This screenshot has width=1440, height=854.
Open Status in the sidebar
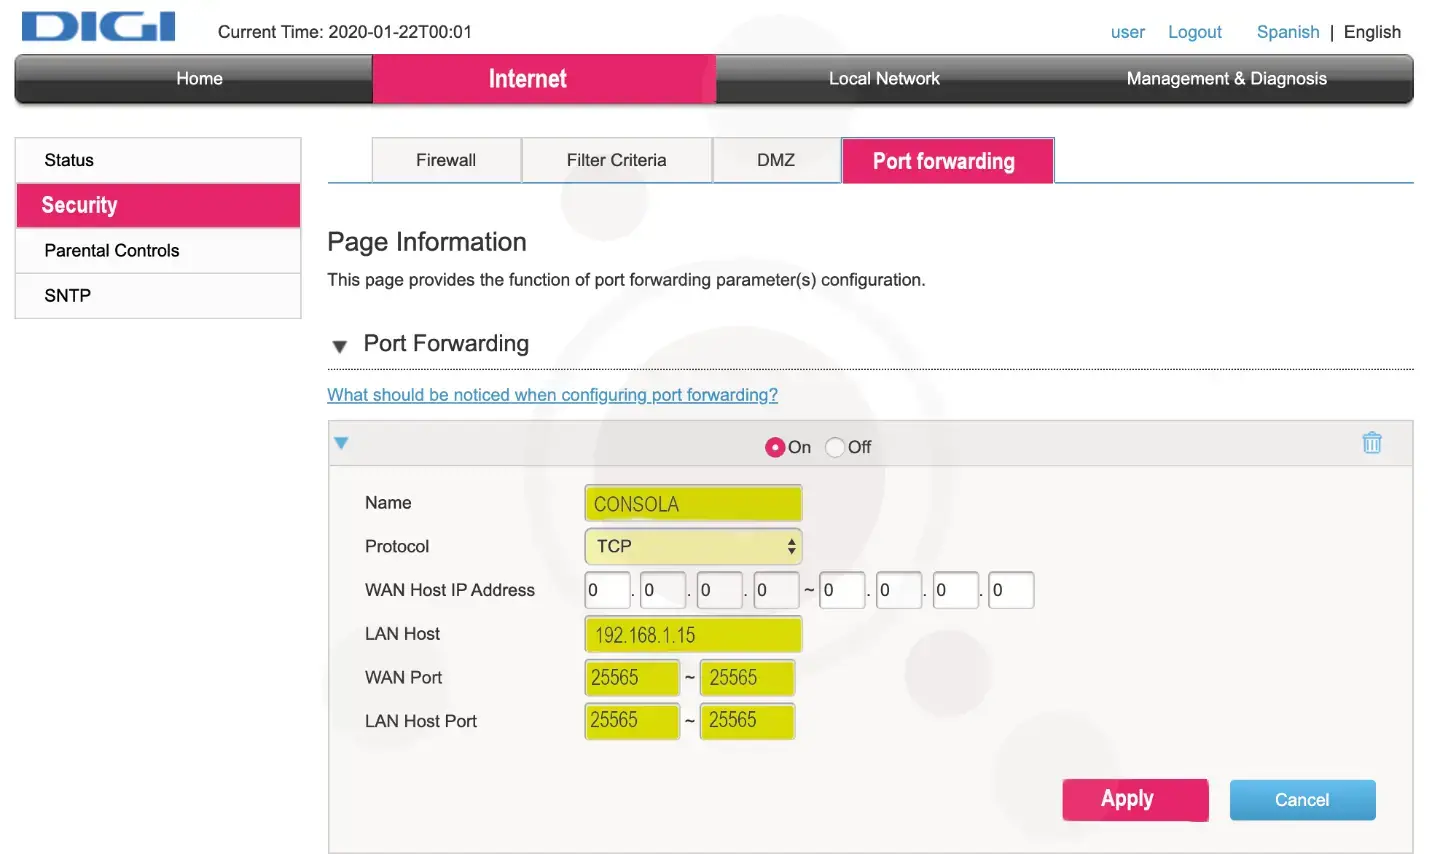pos(158,160)
